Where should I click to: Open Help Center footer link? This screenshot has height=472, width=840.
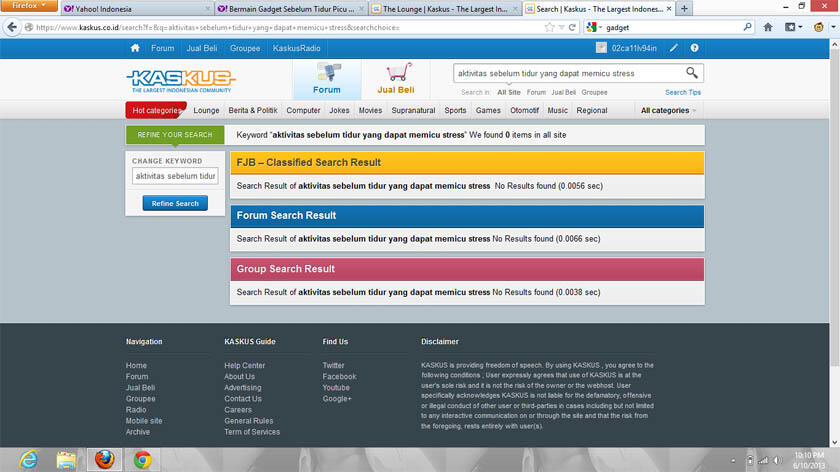[x=244, y=365]
